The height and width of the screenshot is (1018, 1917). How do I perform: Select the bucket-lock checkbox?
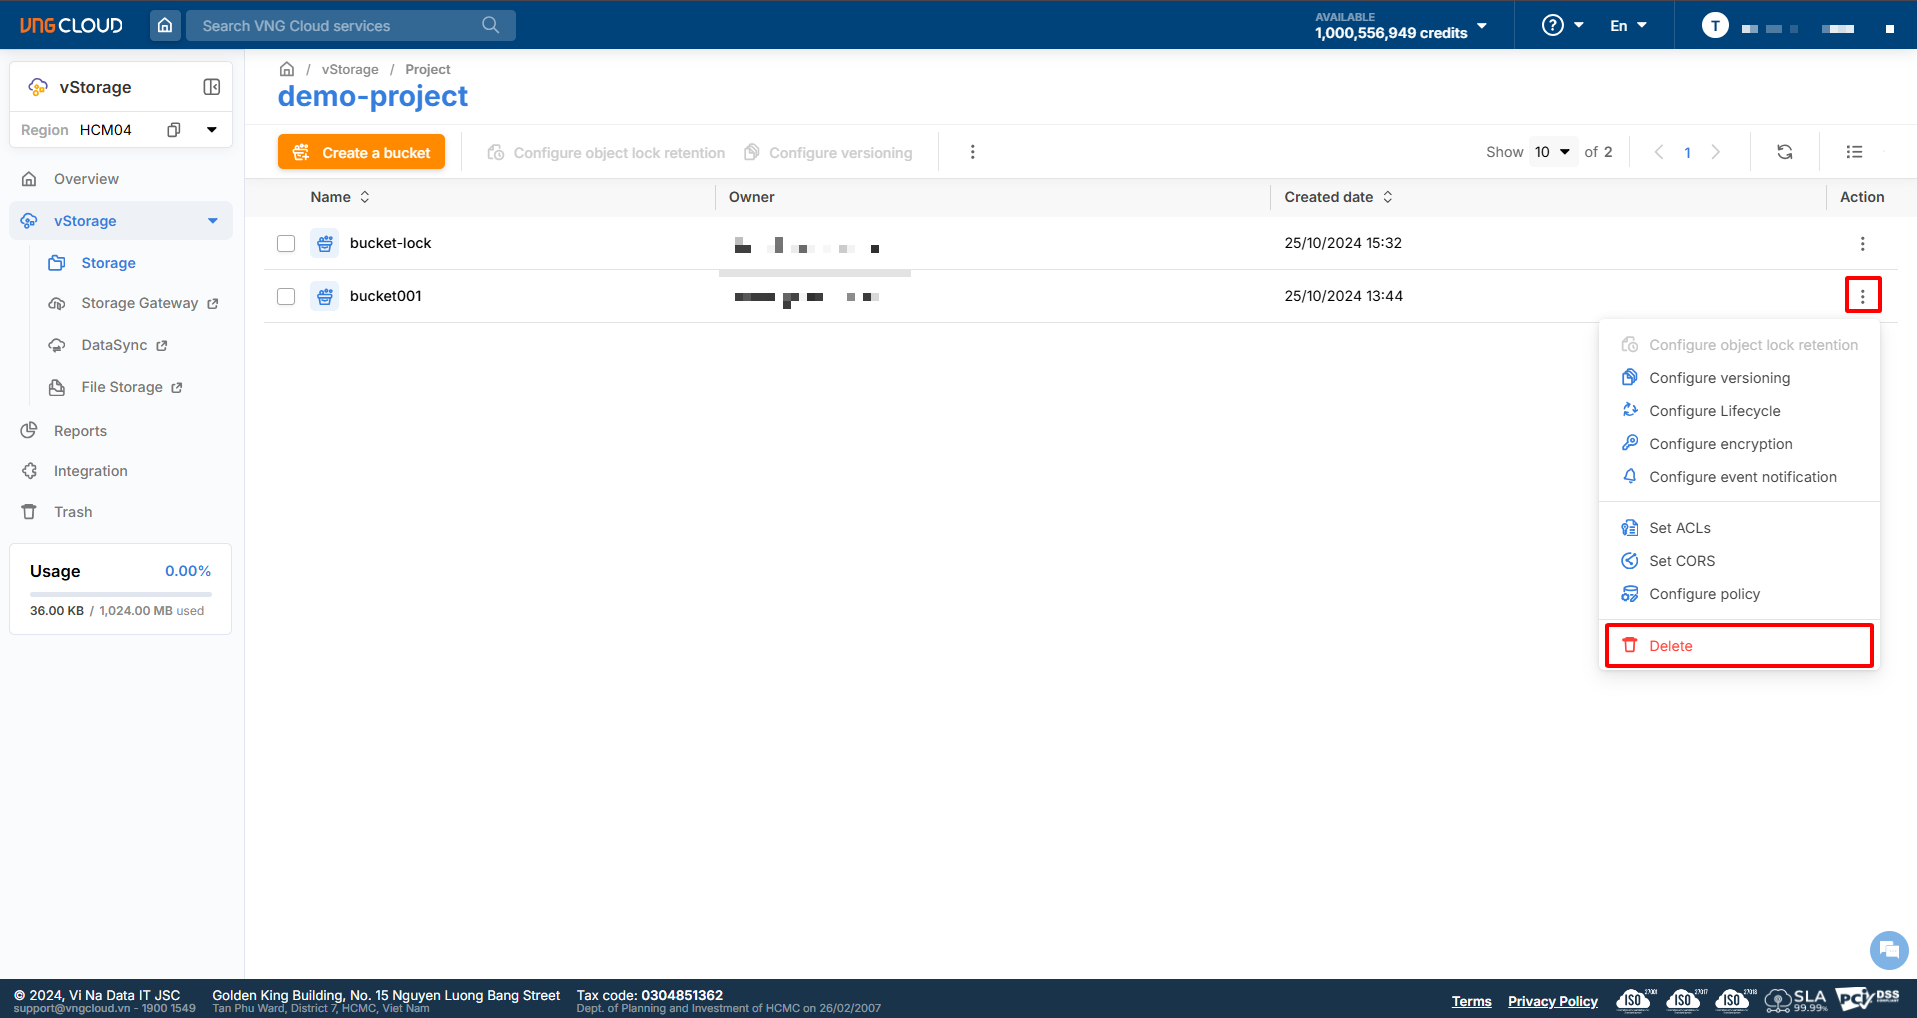(x=286, y=243)
